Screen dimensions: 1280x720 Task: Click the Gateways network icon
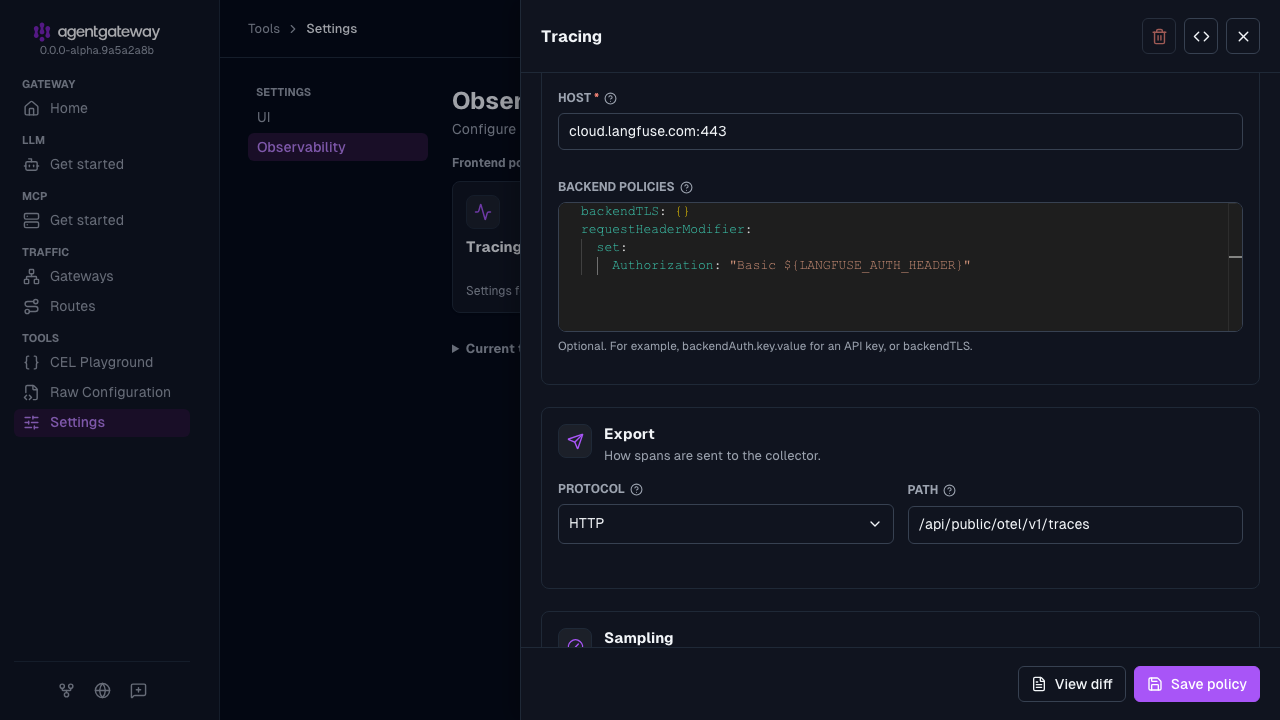click(32, 276)
